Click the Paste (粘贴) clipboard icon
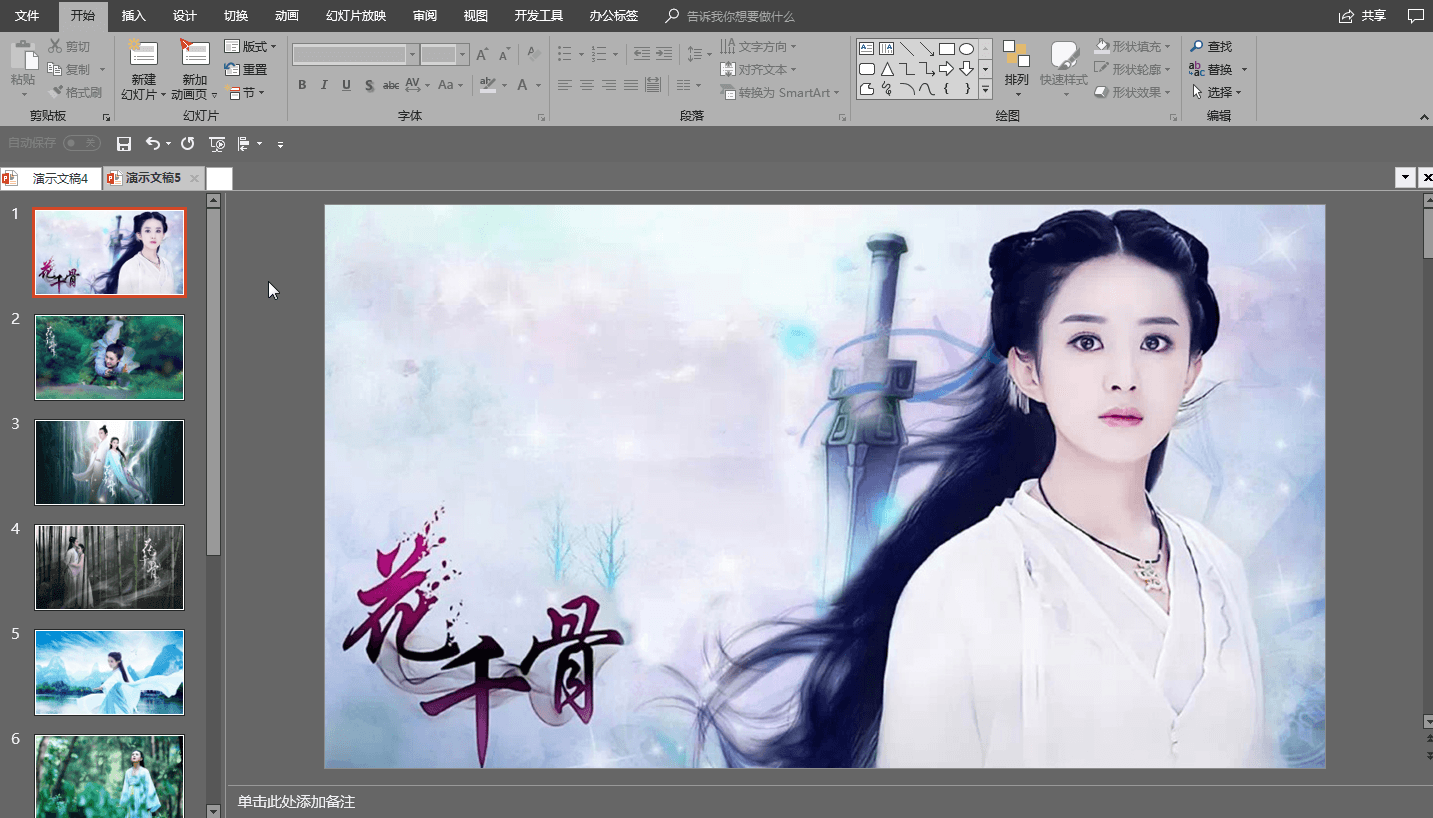This screenshot has width=1433, height=818. click(23, 56)
